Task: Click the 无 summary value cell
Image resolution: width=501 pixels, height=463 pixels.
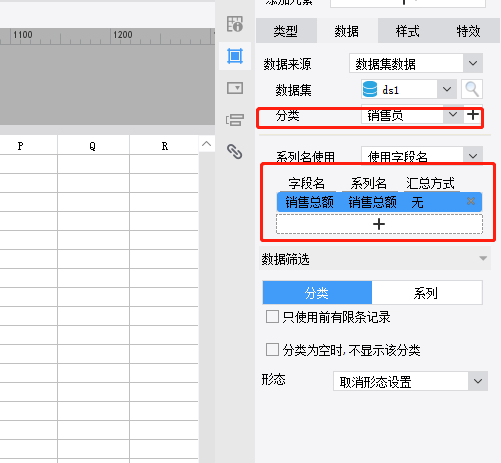Action: tap(417, 202)
